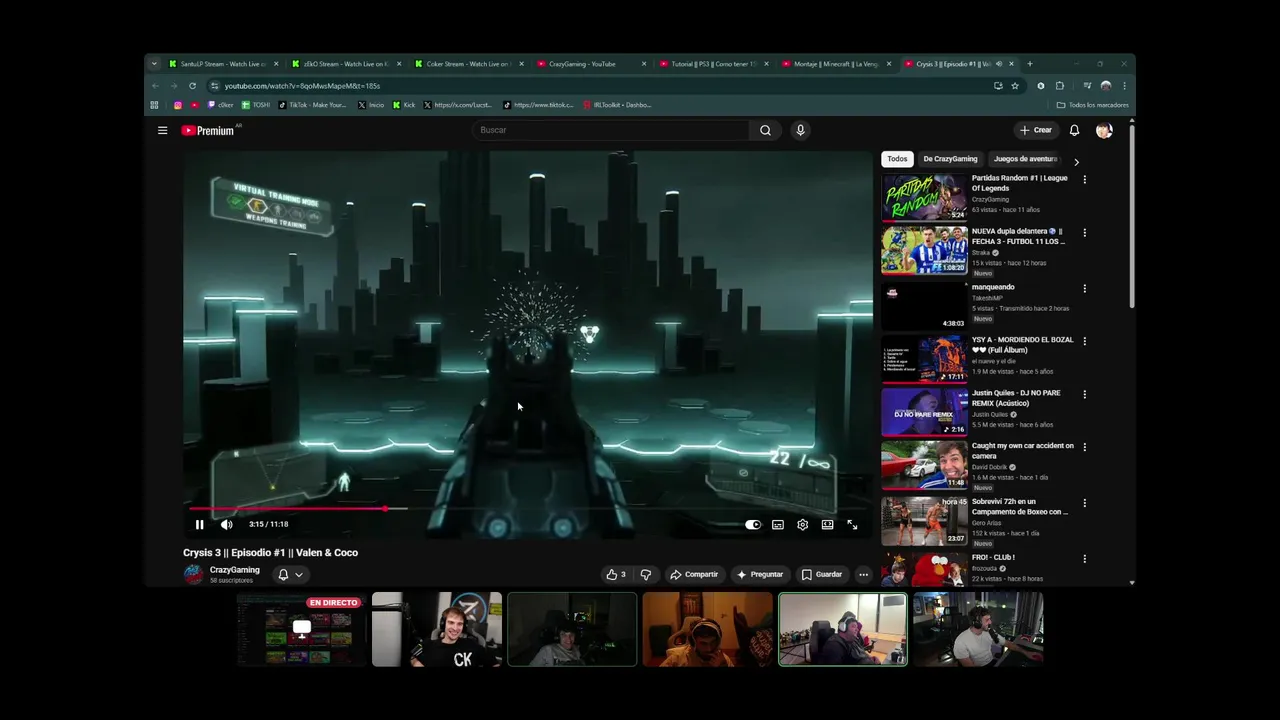Click the page vertical scrollbar

[x=1132, y=215]
